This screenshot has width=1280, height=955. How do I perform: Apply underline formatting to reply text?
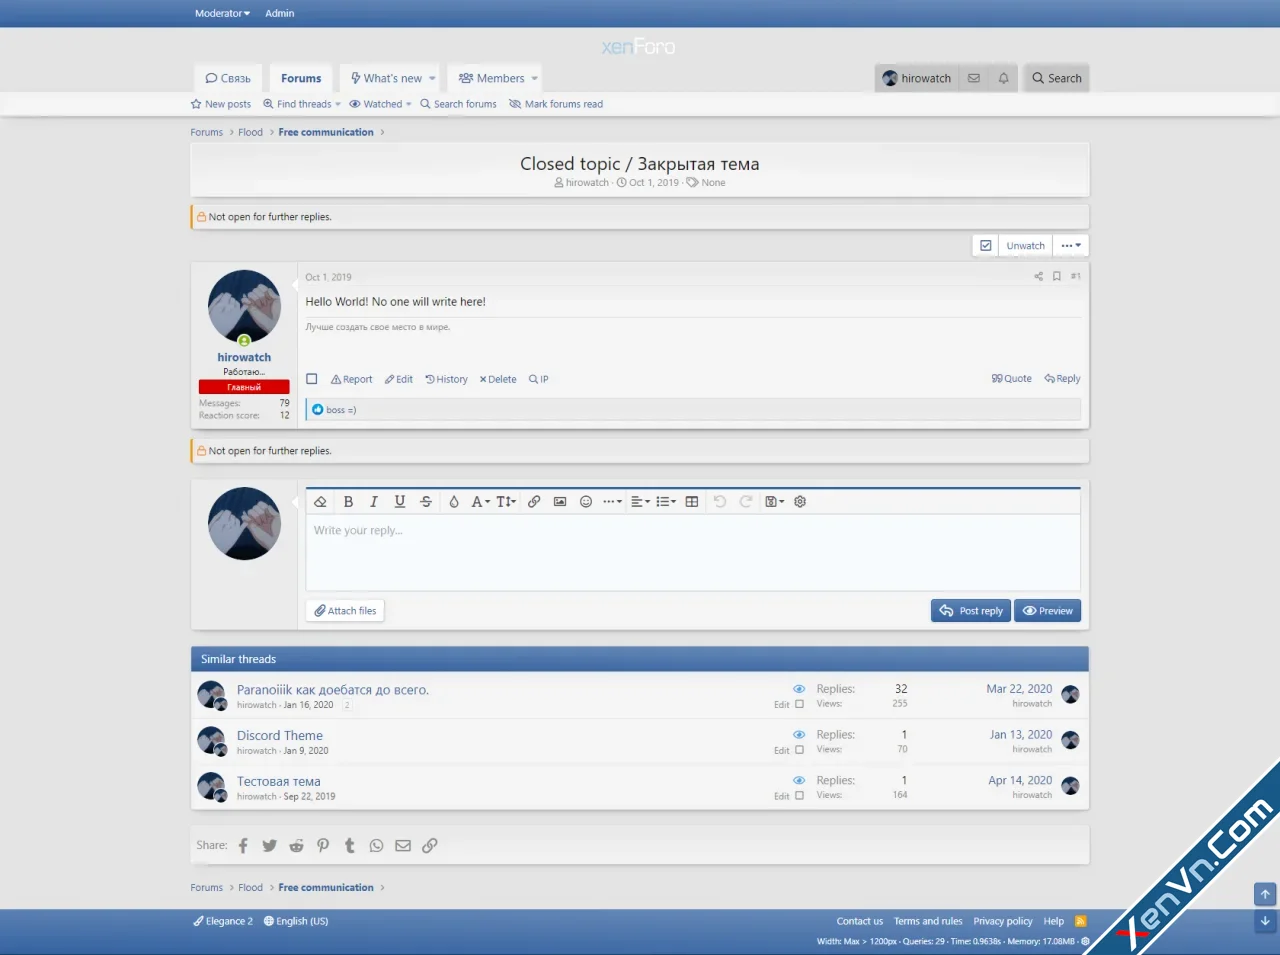pyautogui.click(x=400, y=501)
